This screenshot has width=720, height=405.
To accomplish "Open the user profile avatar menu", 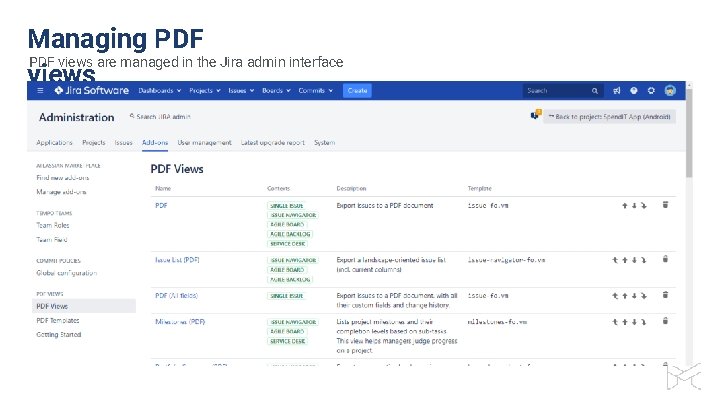I will (670, 90).
